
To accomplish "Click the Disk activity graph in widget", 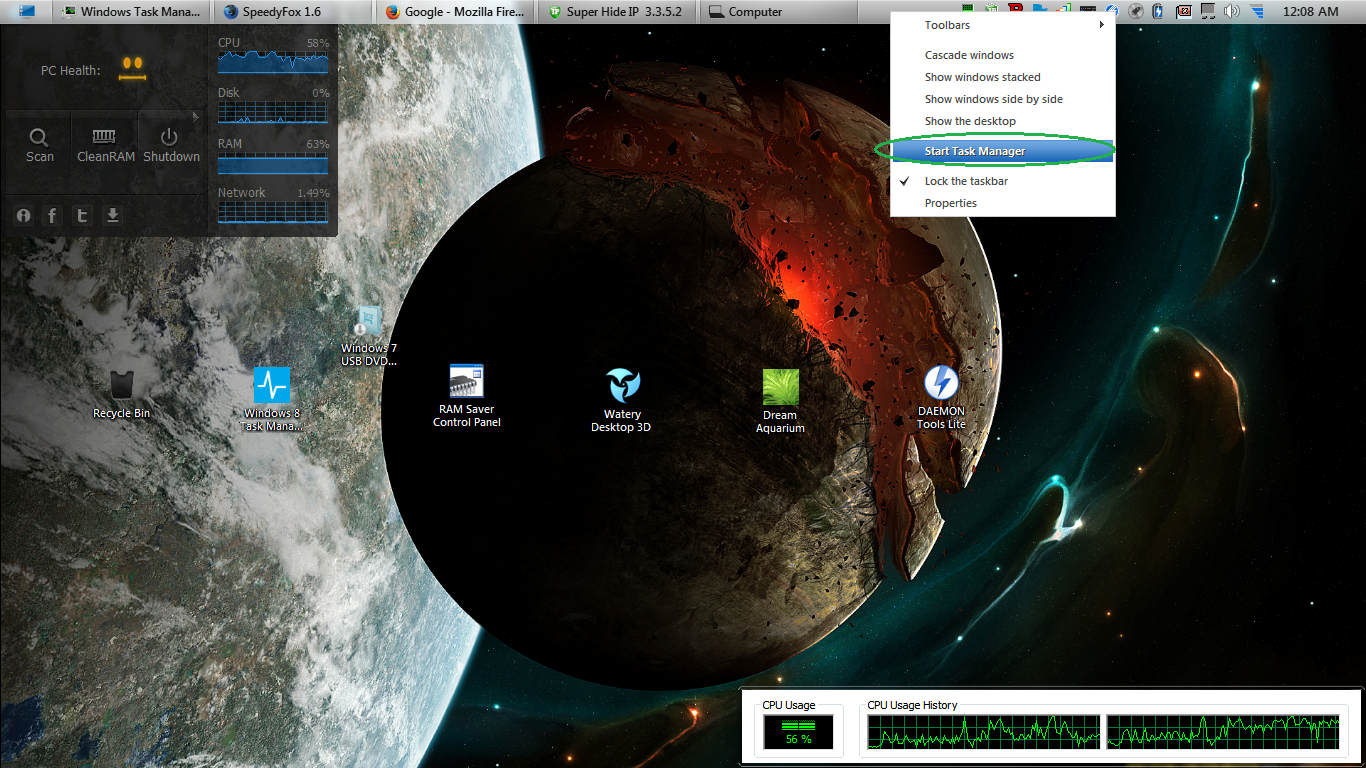I will coord(273,112).
